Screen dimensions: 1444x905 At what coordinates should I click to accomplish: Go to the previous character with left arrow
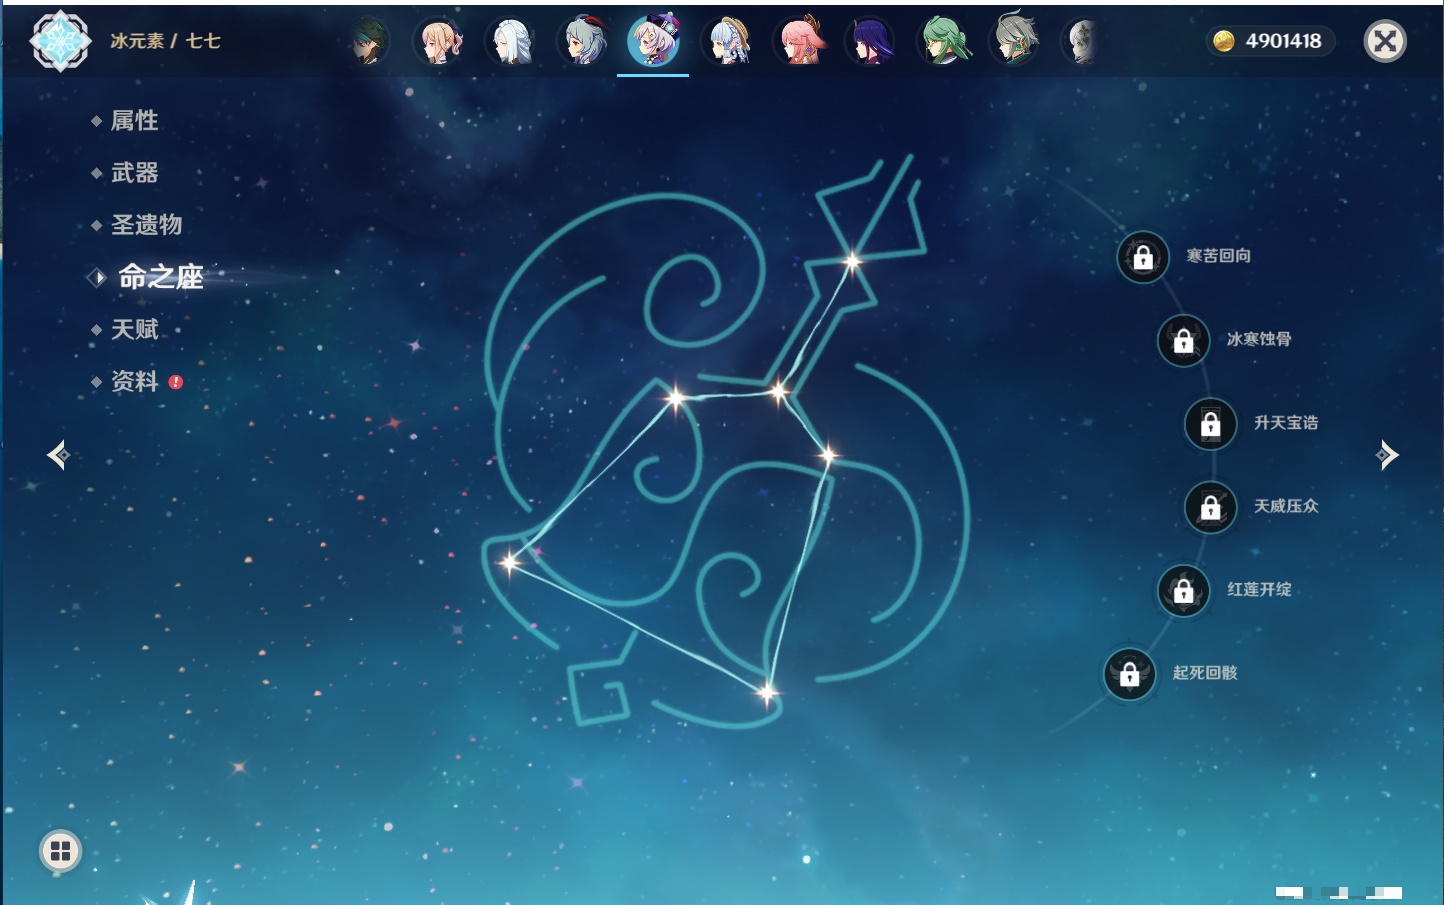59,455
